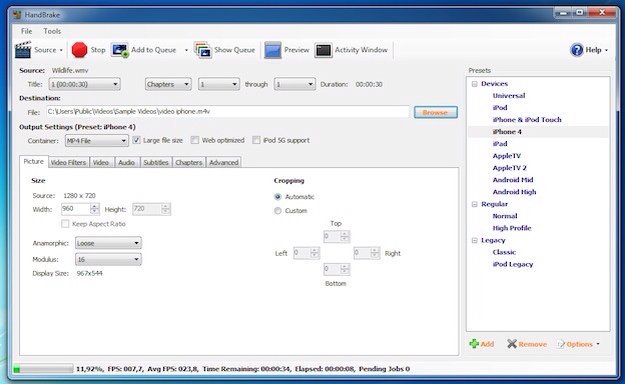Click the Width value field

click(x=76, y=209)
